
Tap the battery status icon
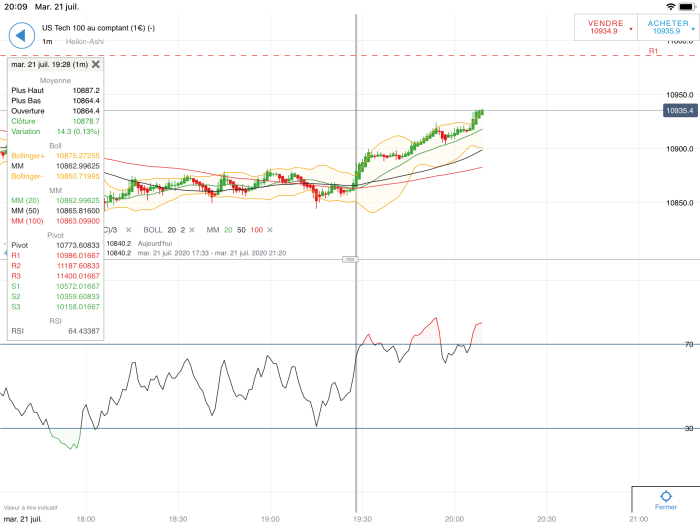pos(687,7)
